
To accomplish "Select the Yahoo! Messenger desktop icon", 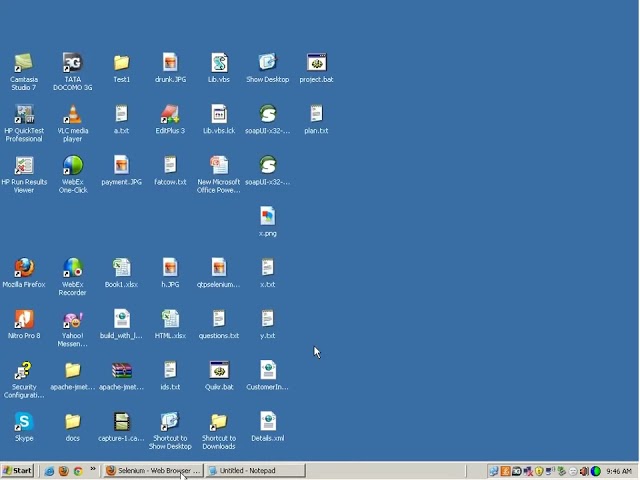I will tap(73, 320).
